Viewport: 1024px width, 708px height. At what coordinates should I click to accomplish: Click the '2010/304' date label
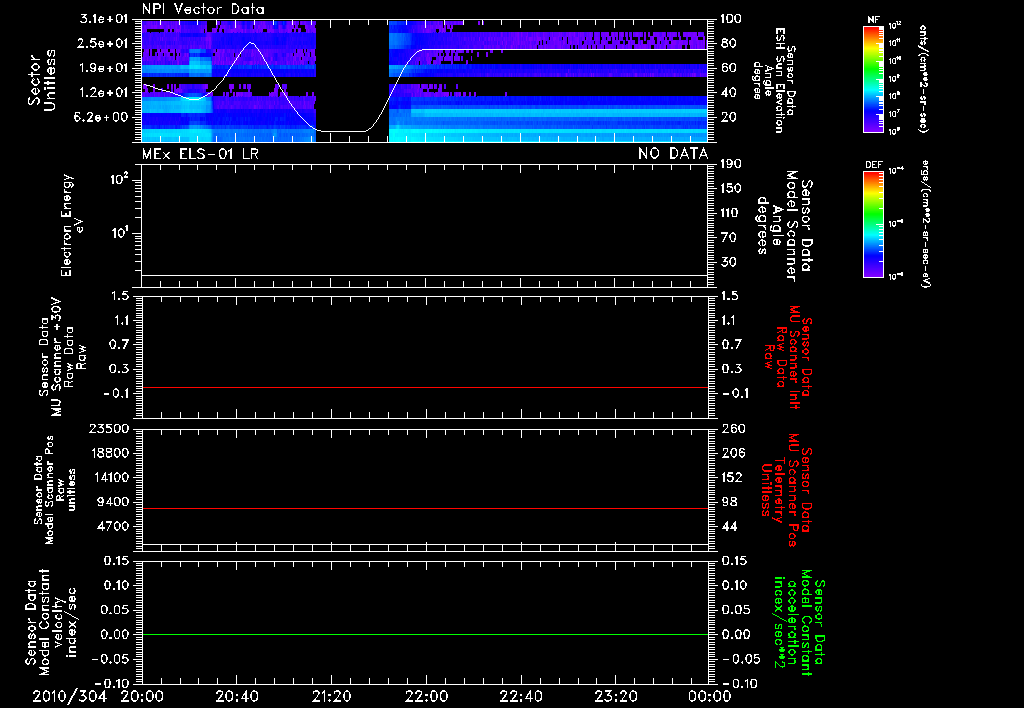click(x=69, y=696)
